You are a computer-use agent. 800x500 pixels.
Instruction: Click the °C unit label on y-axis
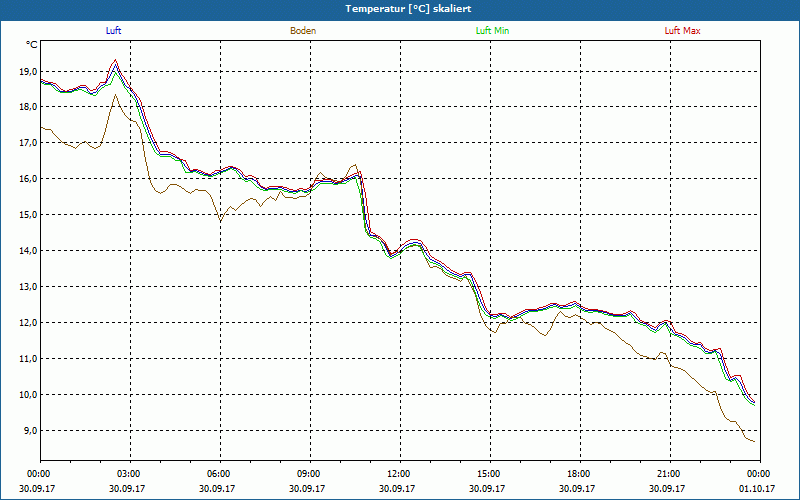[x=32, y=45]
